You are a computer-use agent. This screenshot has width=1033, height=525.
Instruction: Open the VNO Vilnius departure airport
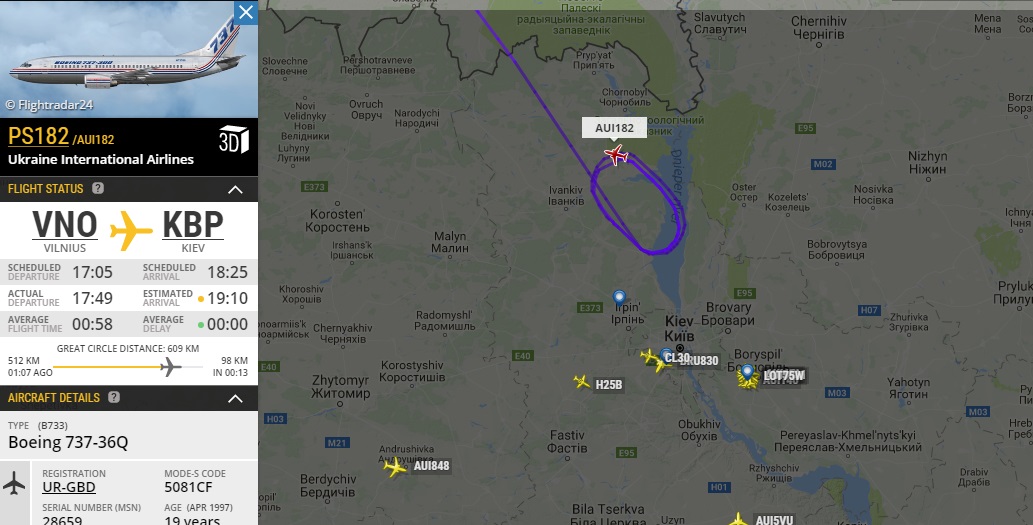tap(65, 231)
